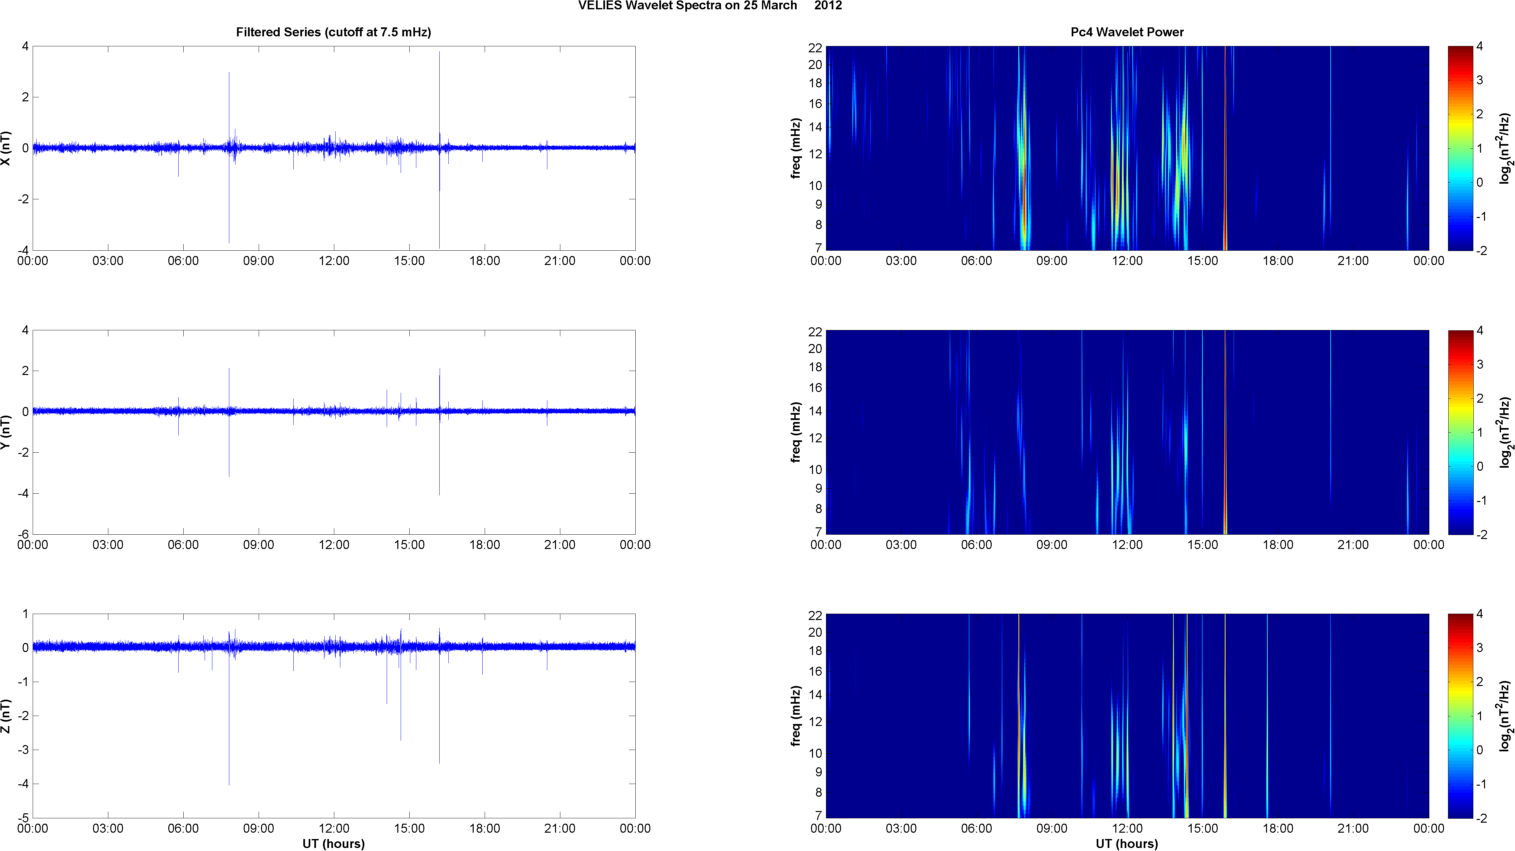
Task: Select the X component filtered series plot
Action: point(333,148)
